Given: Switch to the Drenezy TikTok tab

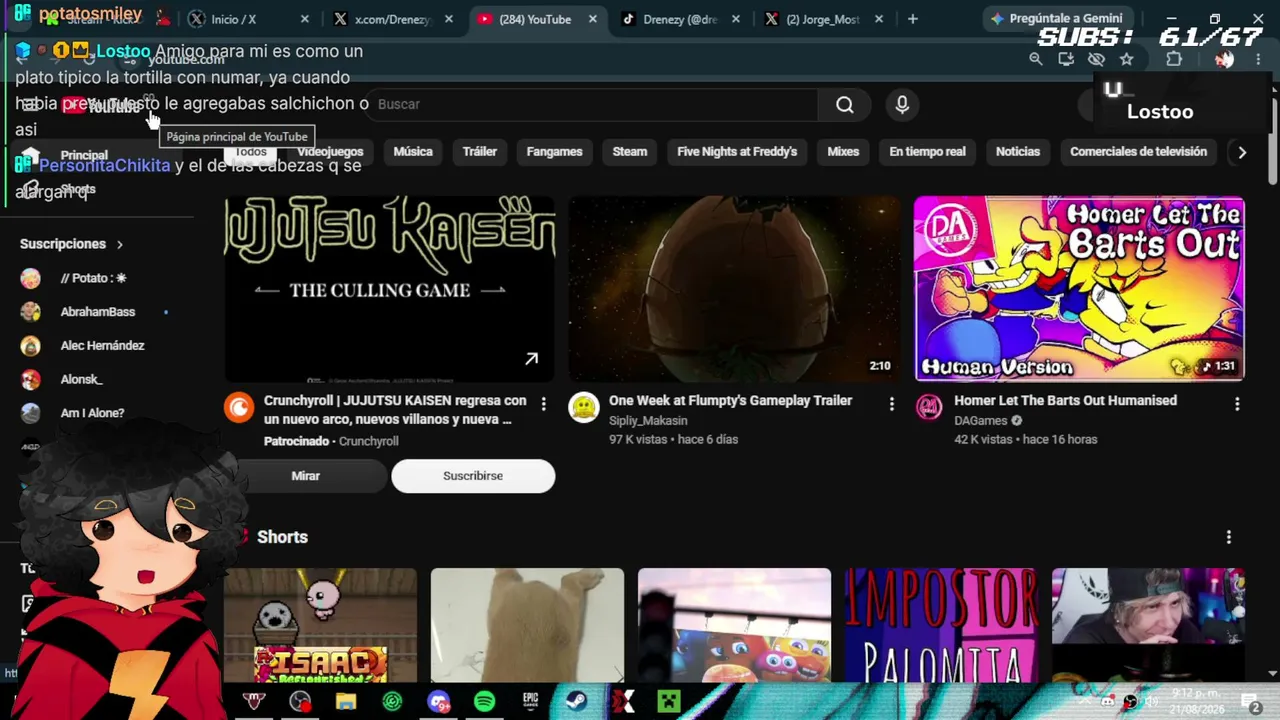Looking at the screenshot, I should pos(678,19).
